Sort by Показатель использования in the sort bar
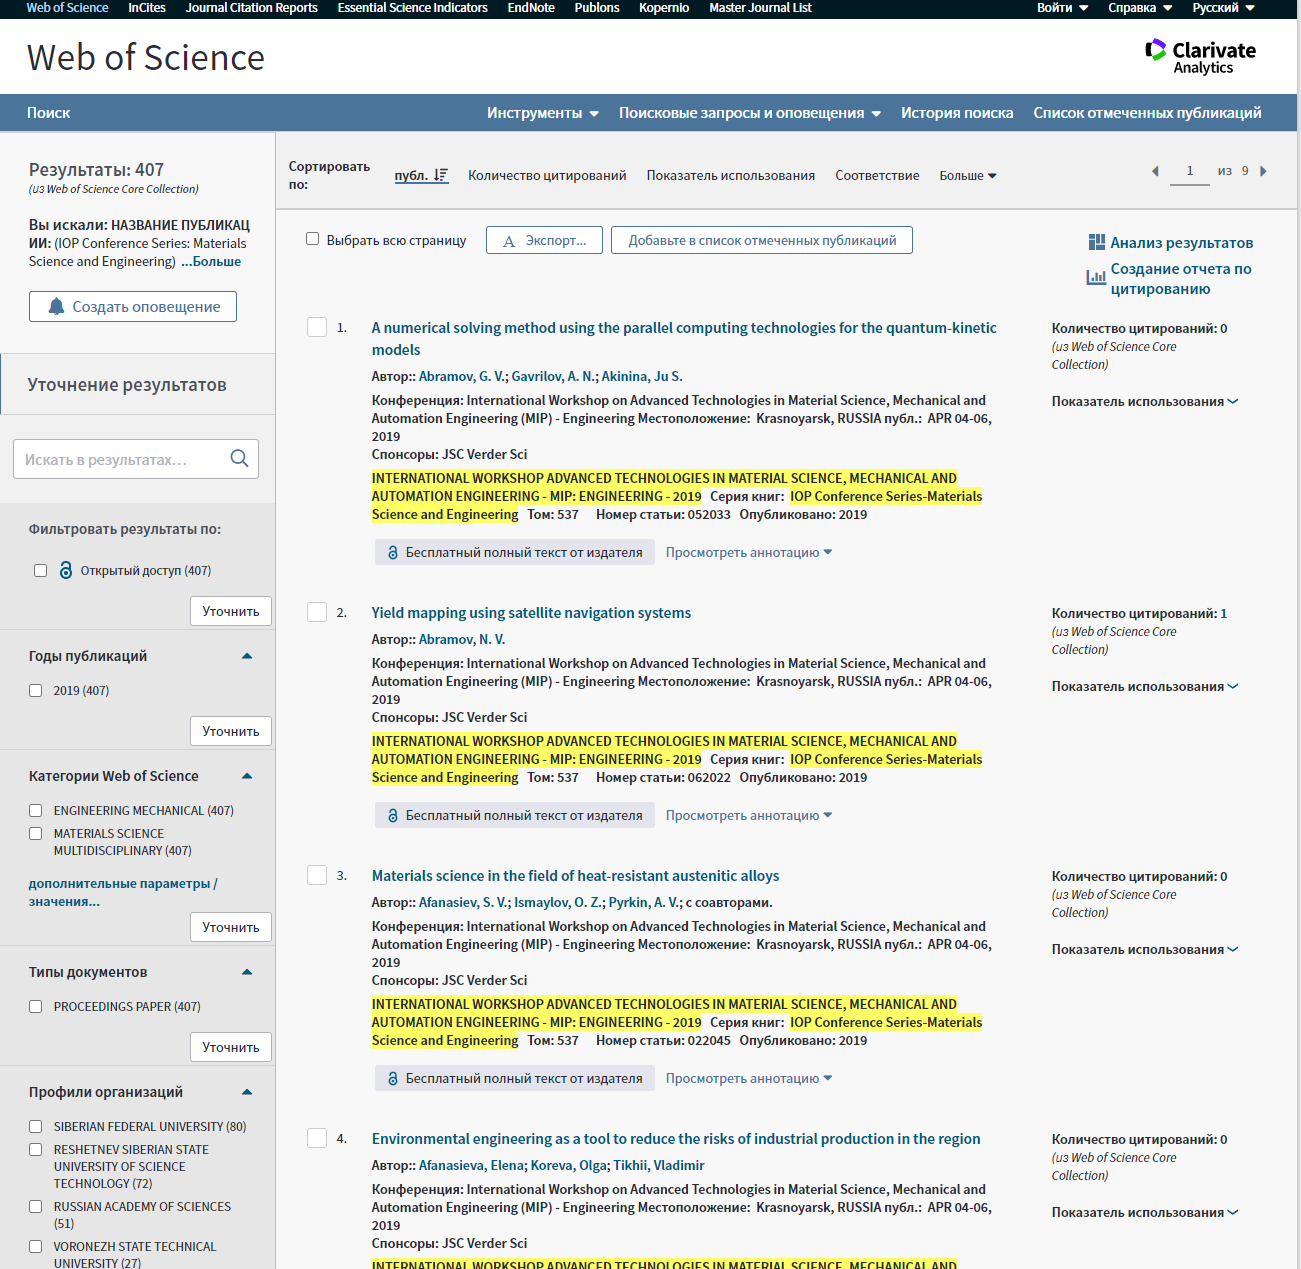The height and width of the screenshot is (1269, 1301). click(731, 175)
